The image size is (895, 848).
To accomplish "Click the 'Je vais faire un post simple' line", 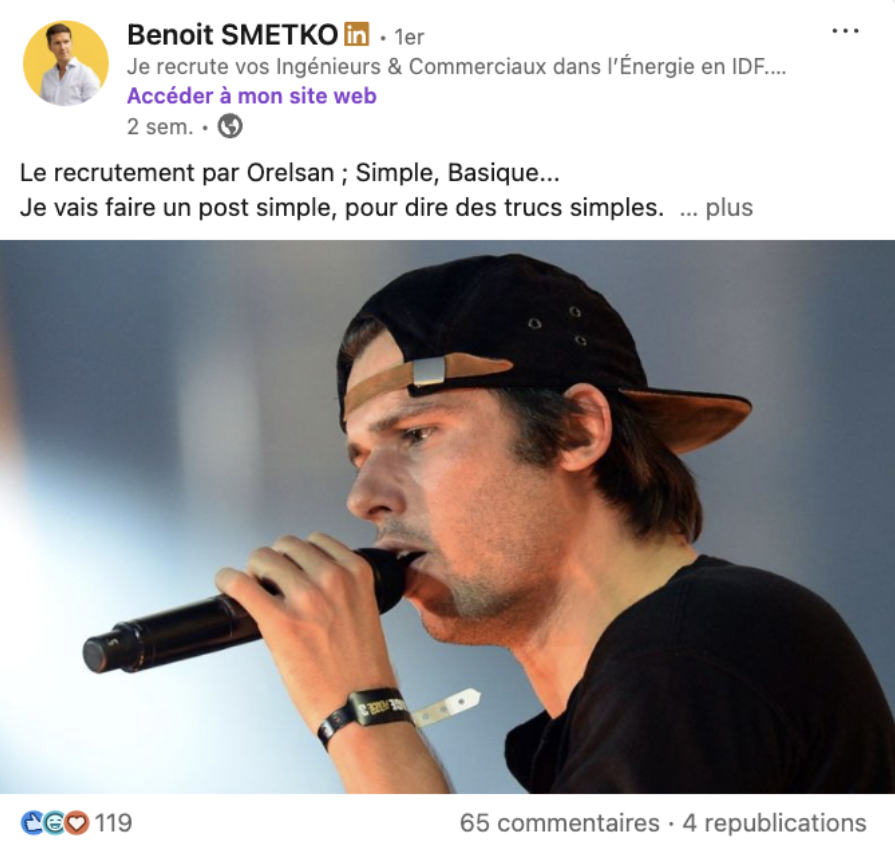I will (x=342, y=208).
